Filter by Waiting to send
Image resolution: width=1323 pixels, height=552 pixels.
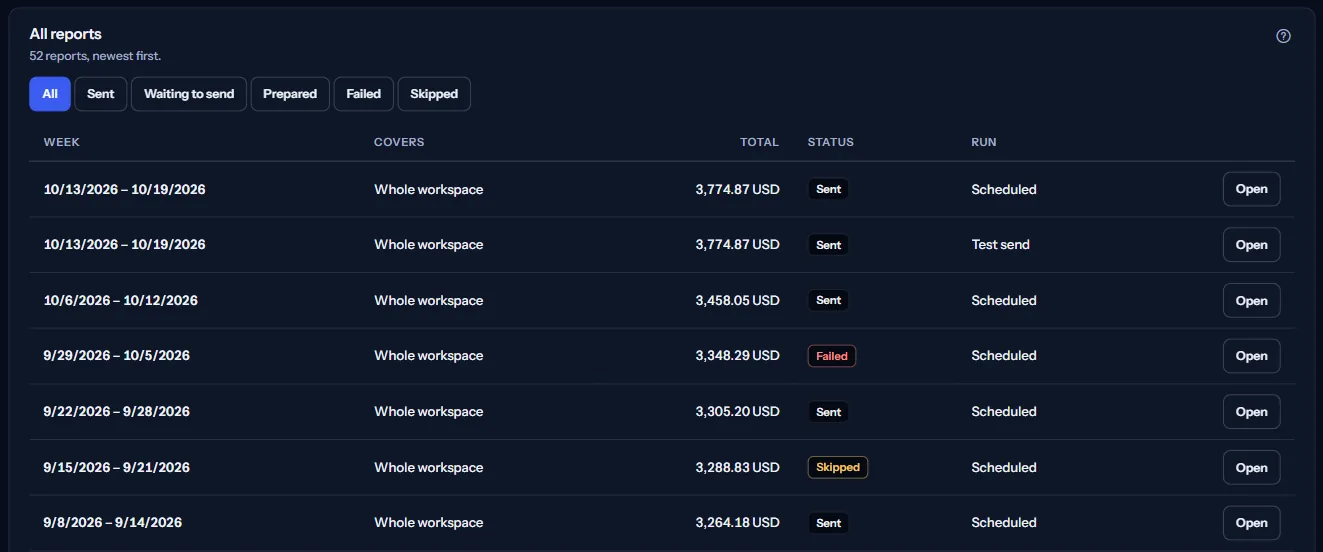[x=189, y=94]
